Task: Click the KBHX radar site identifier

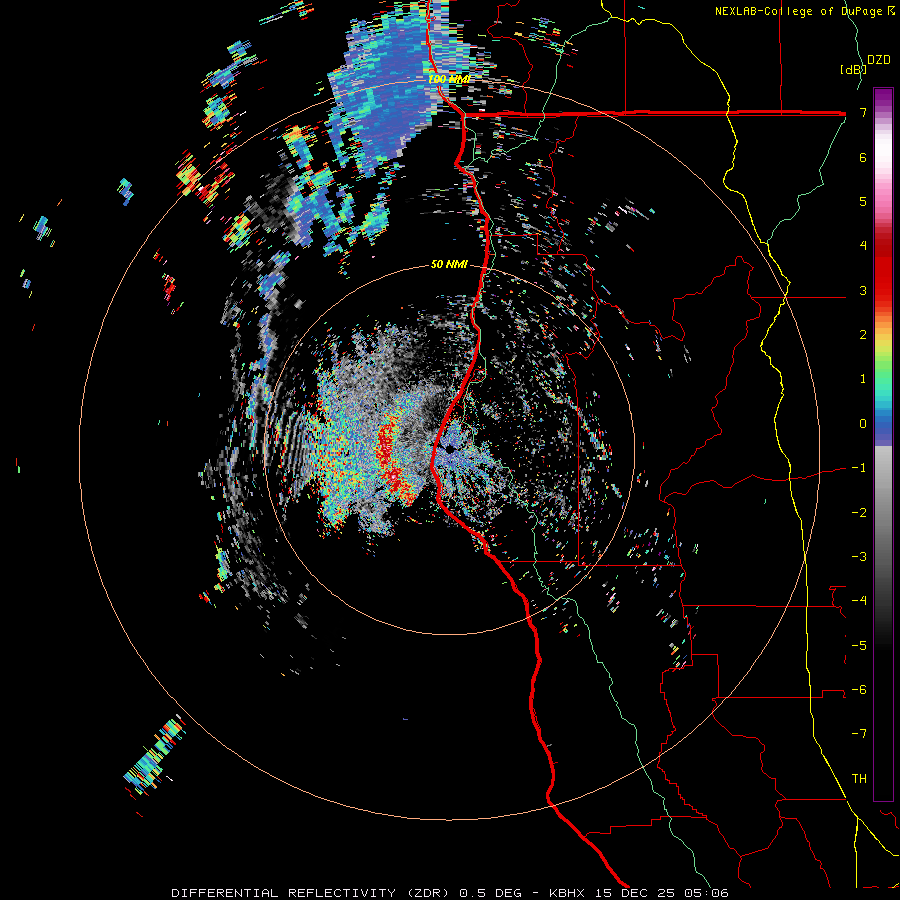Action: 567,893
